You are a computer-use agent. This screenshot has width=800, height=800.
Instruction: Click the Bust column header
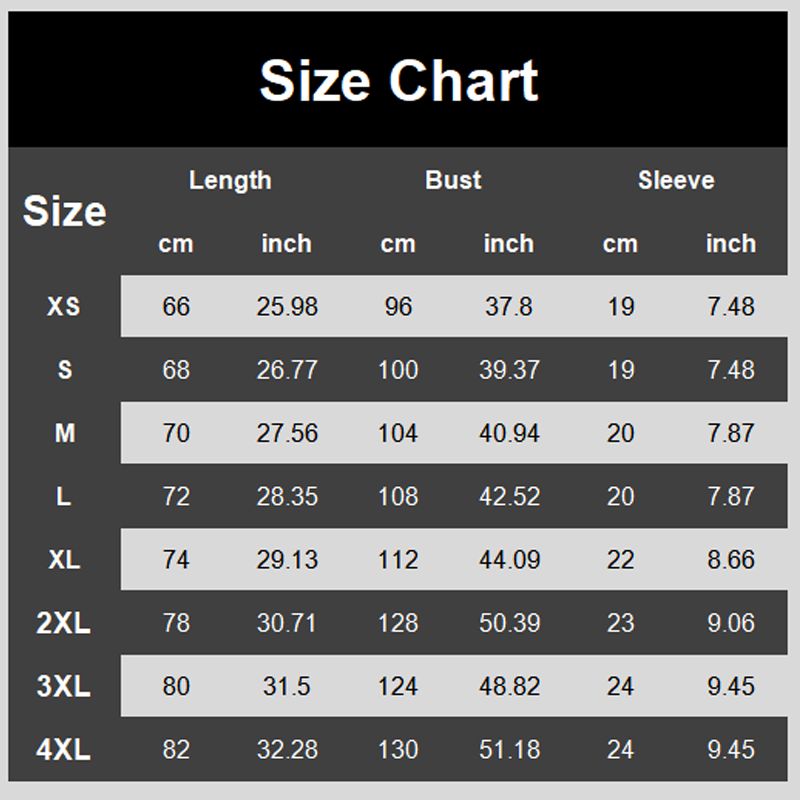click(x=453, y=180)
